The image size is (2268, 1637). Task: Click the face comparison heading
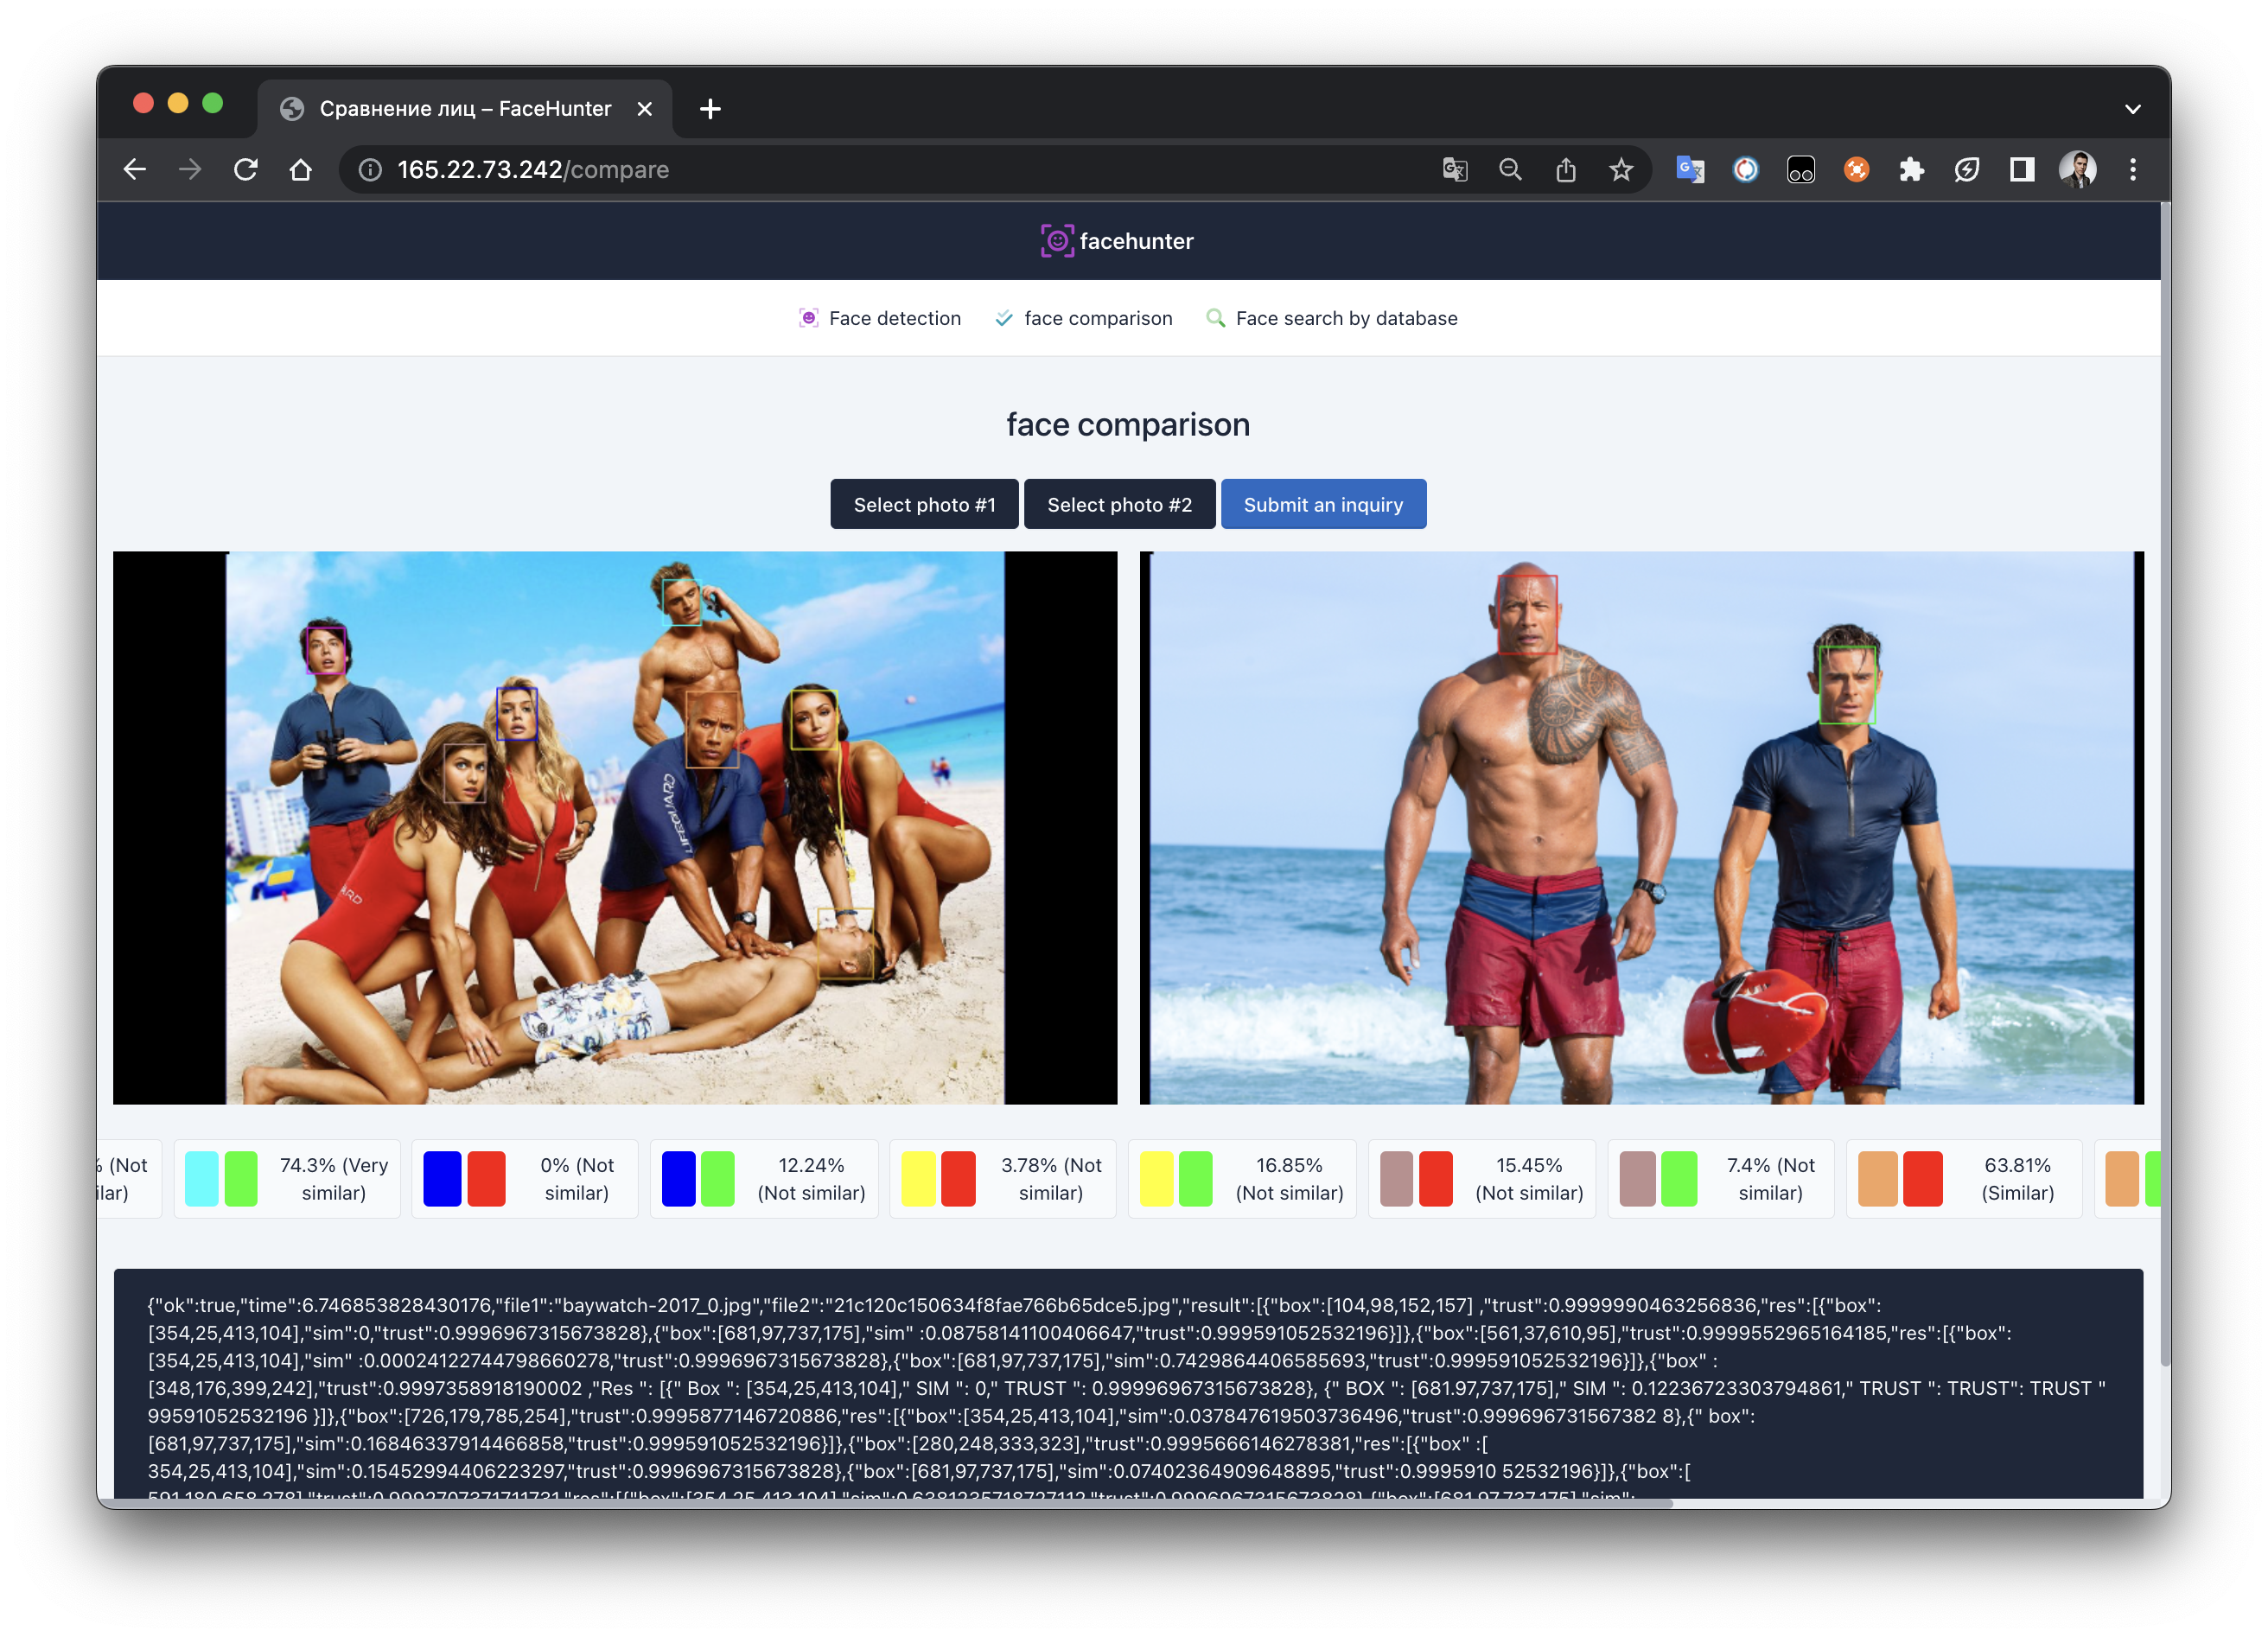point(1128,425)
